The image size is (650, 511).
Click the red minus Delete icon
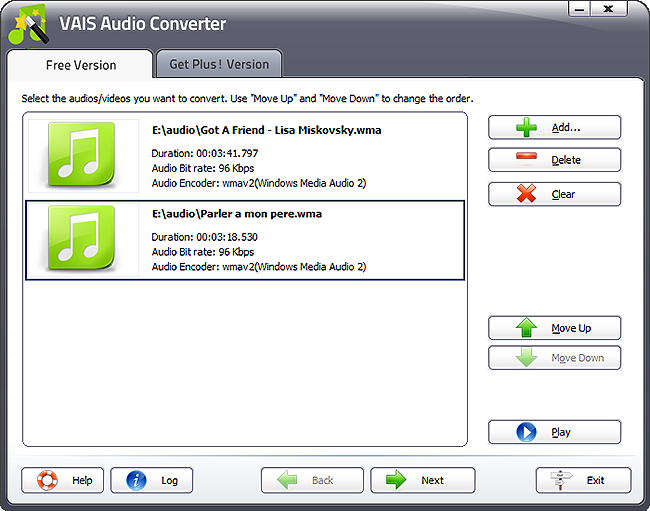[x=526, y=156]
